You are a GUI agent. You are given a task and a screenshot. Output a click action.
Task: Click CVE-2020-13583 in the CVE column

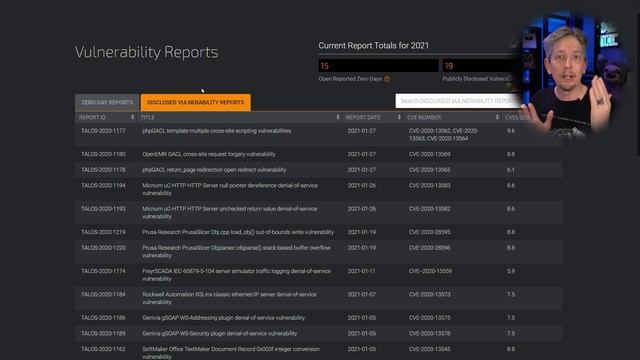pyautogui.click(x=429, y=185)
